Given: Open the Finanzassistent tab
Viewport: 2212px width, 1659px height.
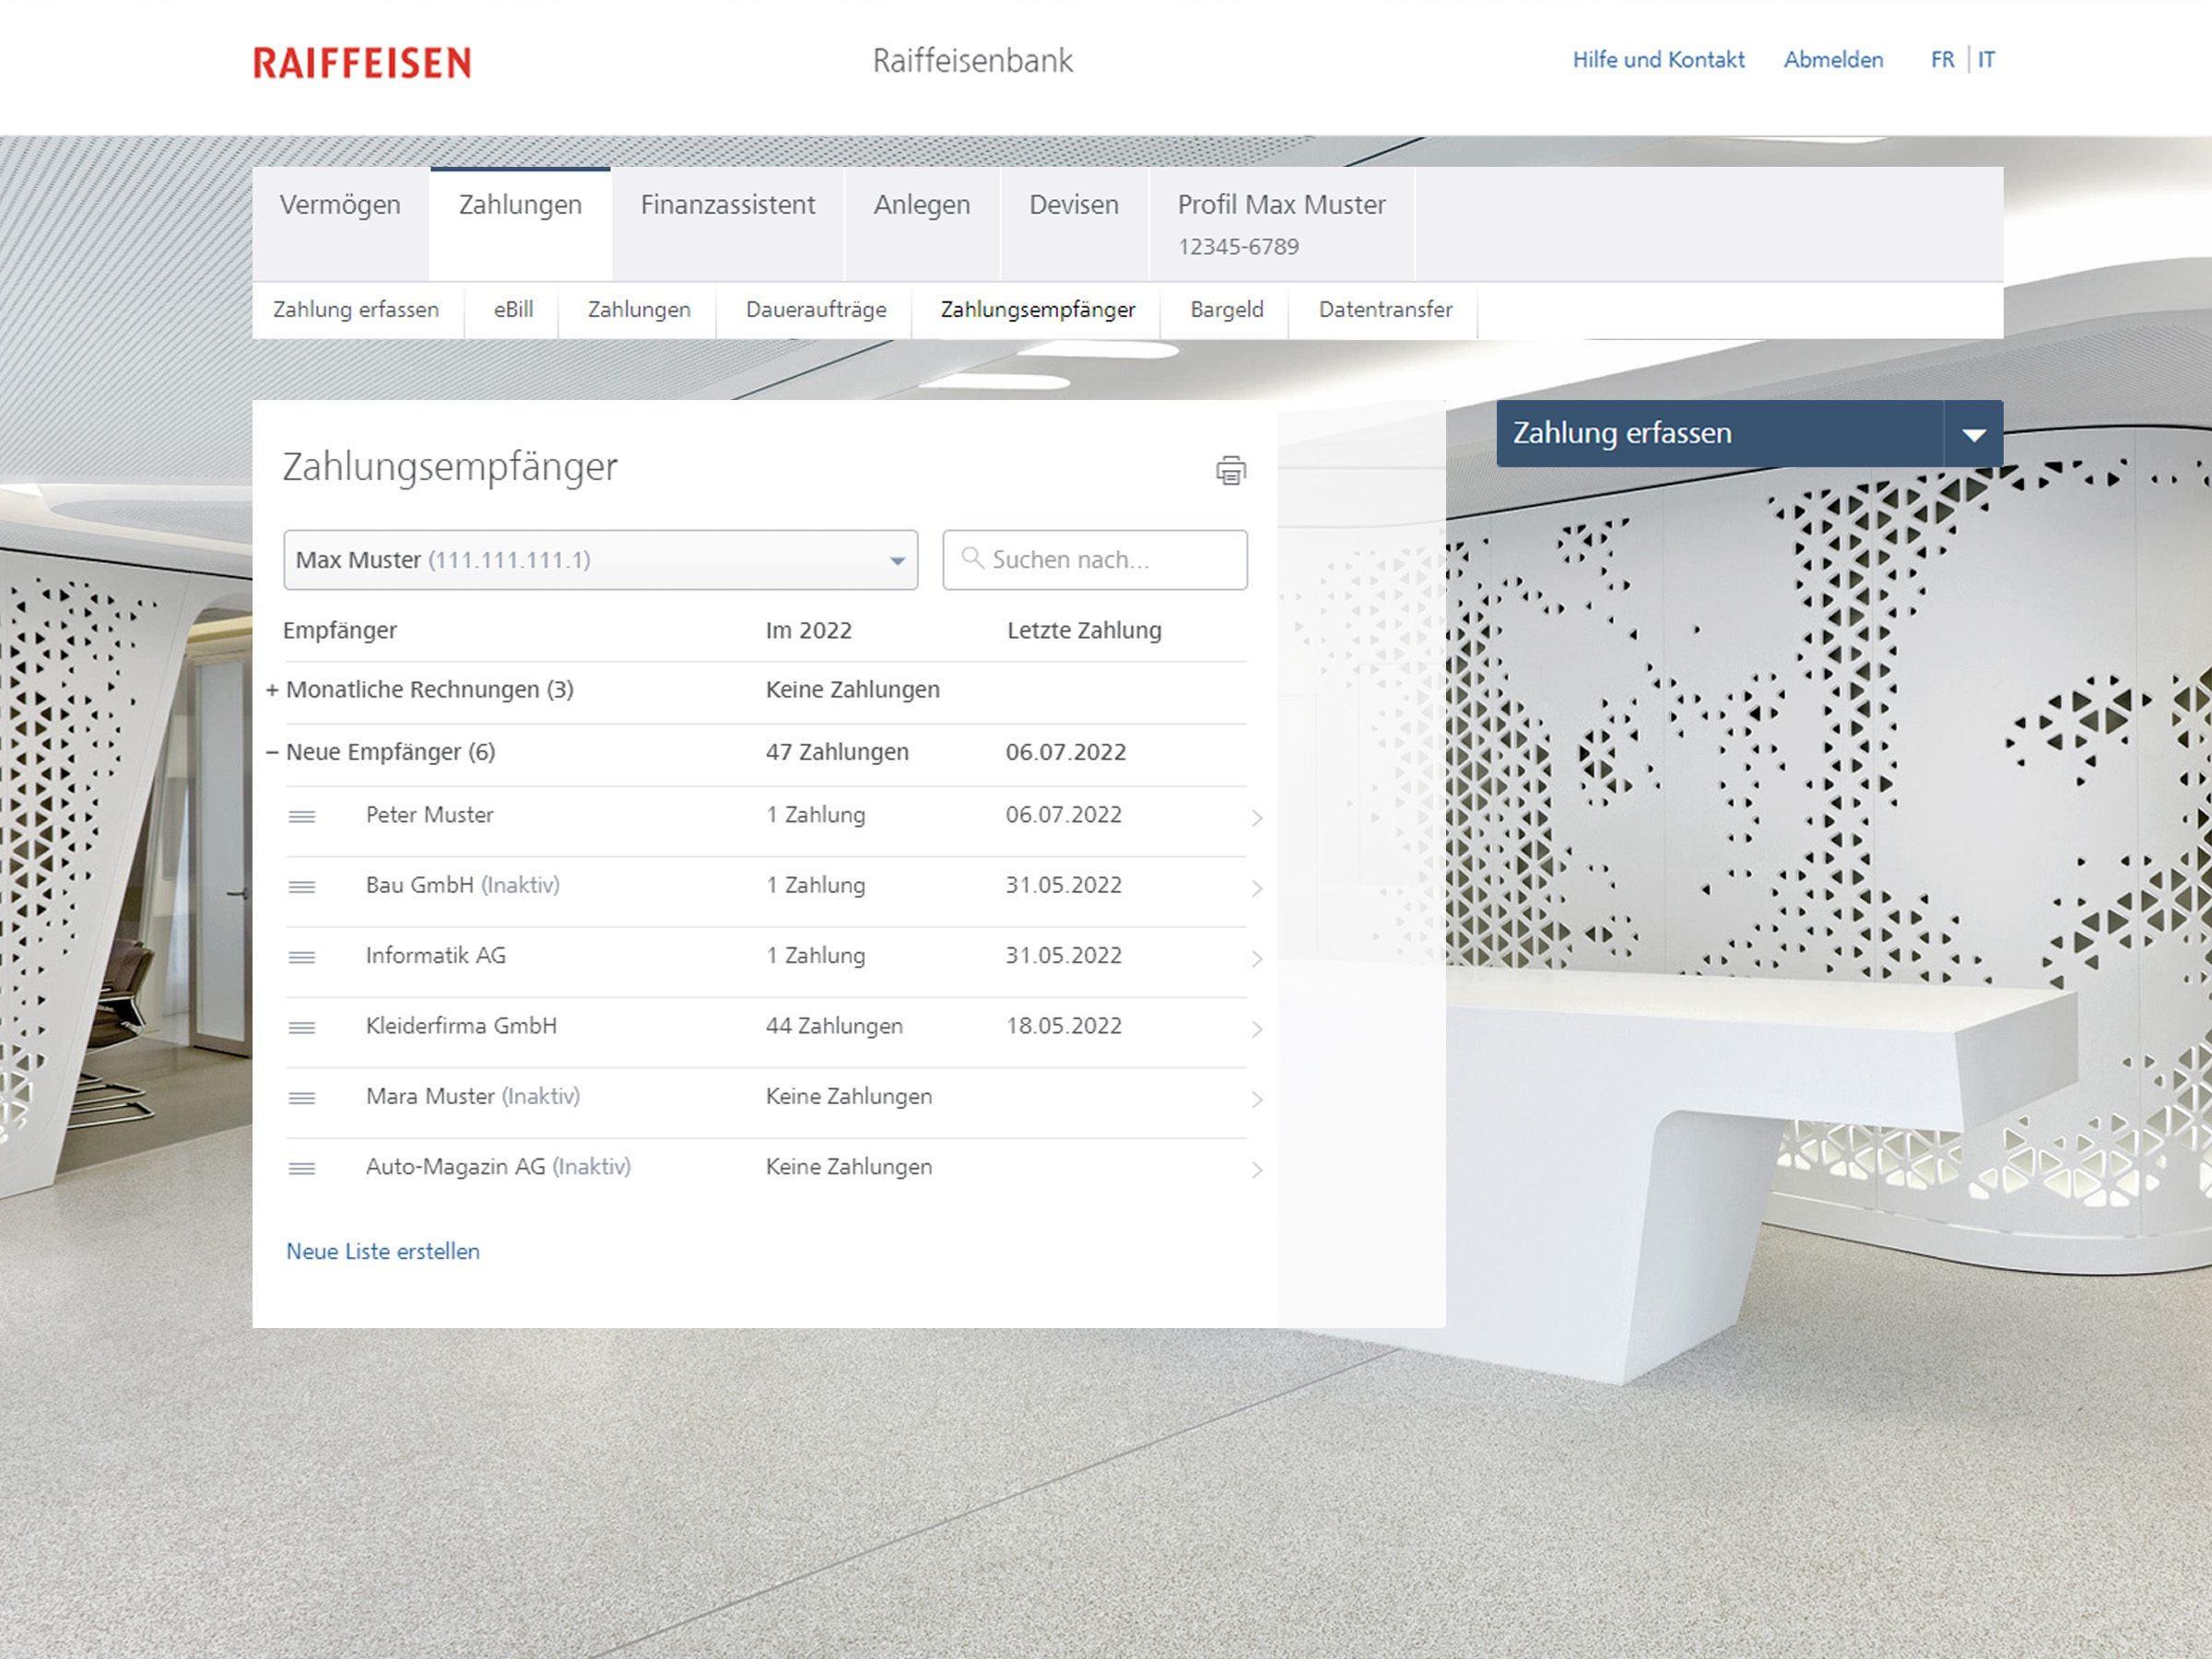Looking at the screenshot, I should click(727, 205).
